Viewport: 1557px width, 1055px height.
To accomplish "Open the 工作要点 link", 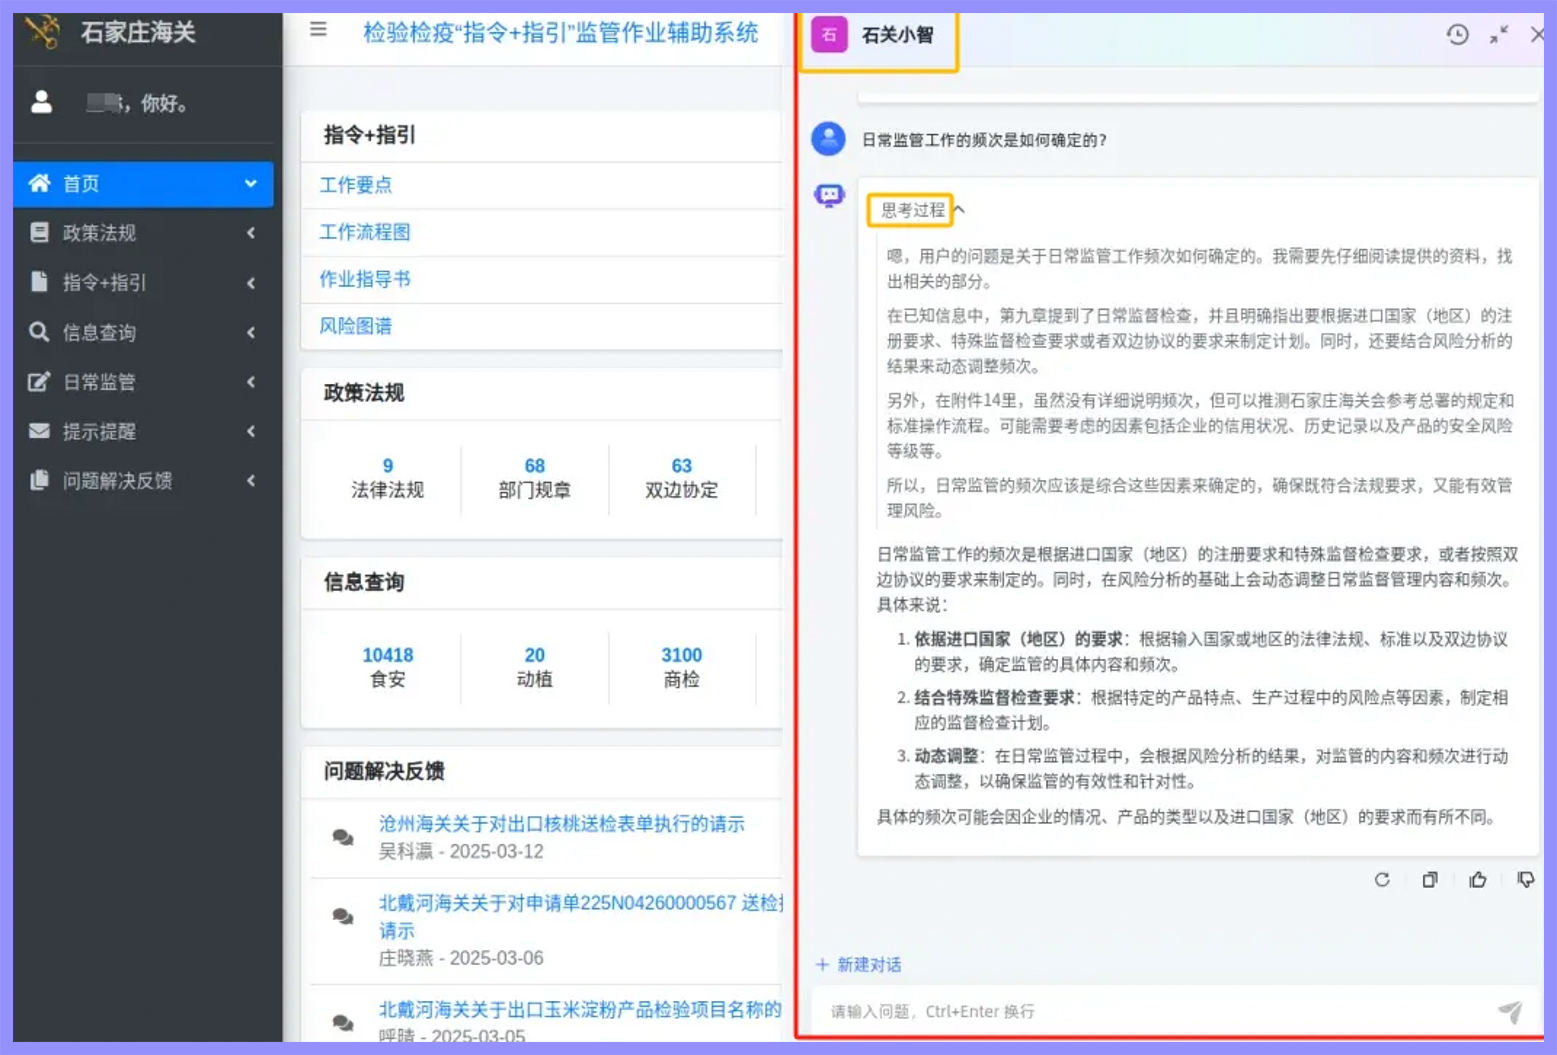I will click(356, 185).
